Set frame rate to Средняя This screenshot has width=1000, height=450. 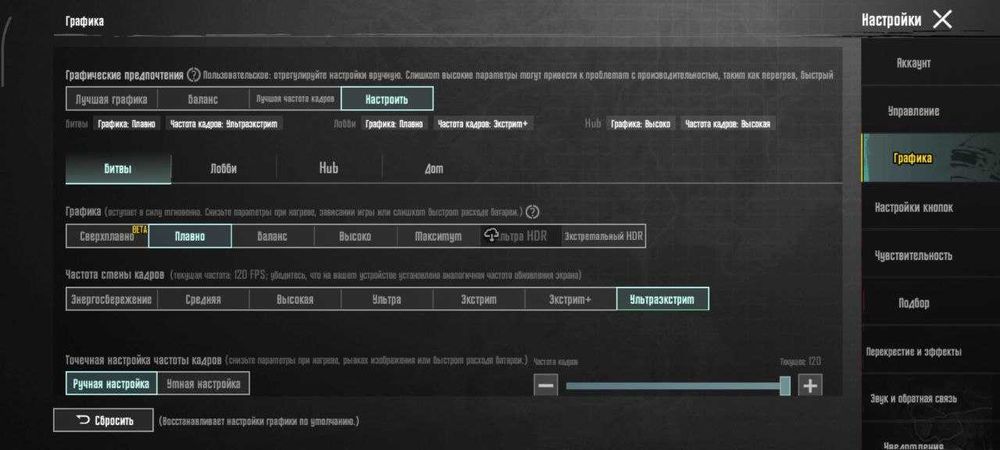[x=203, y=299]
